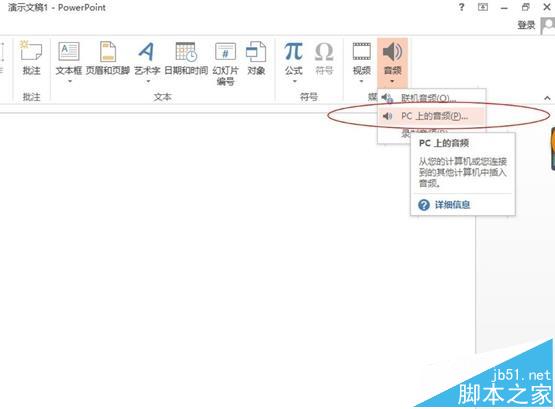This screenshot has width=555, height=409.
Task: Open PowerPoint help question mark
Action: click(461, 7)
